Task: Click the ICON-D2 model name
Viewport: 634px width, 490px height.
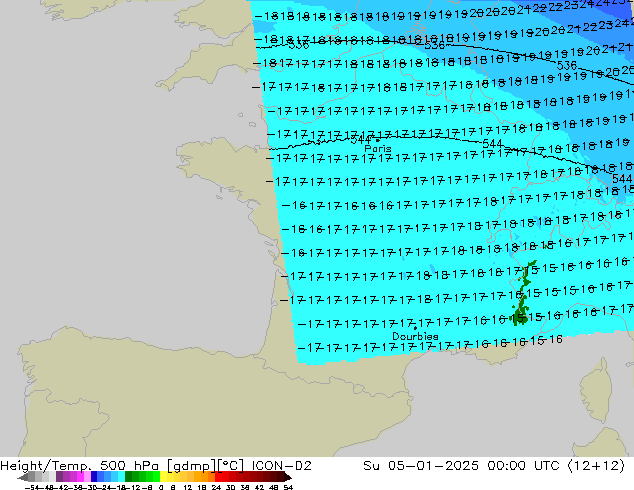Action: [x=281, y=465]
